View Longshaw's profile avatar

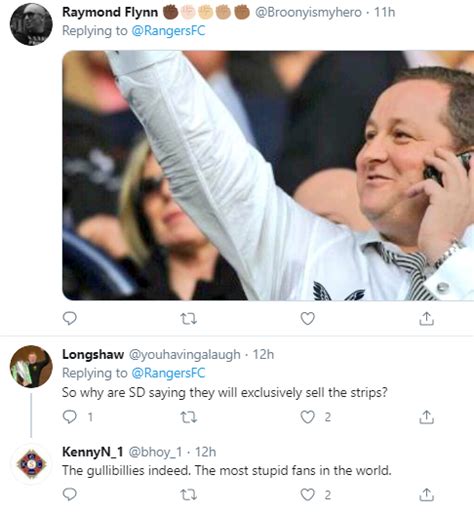pyautogui.click(x=31, y=366)
